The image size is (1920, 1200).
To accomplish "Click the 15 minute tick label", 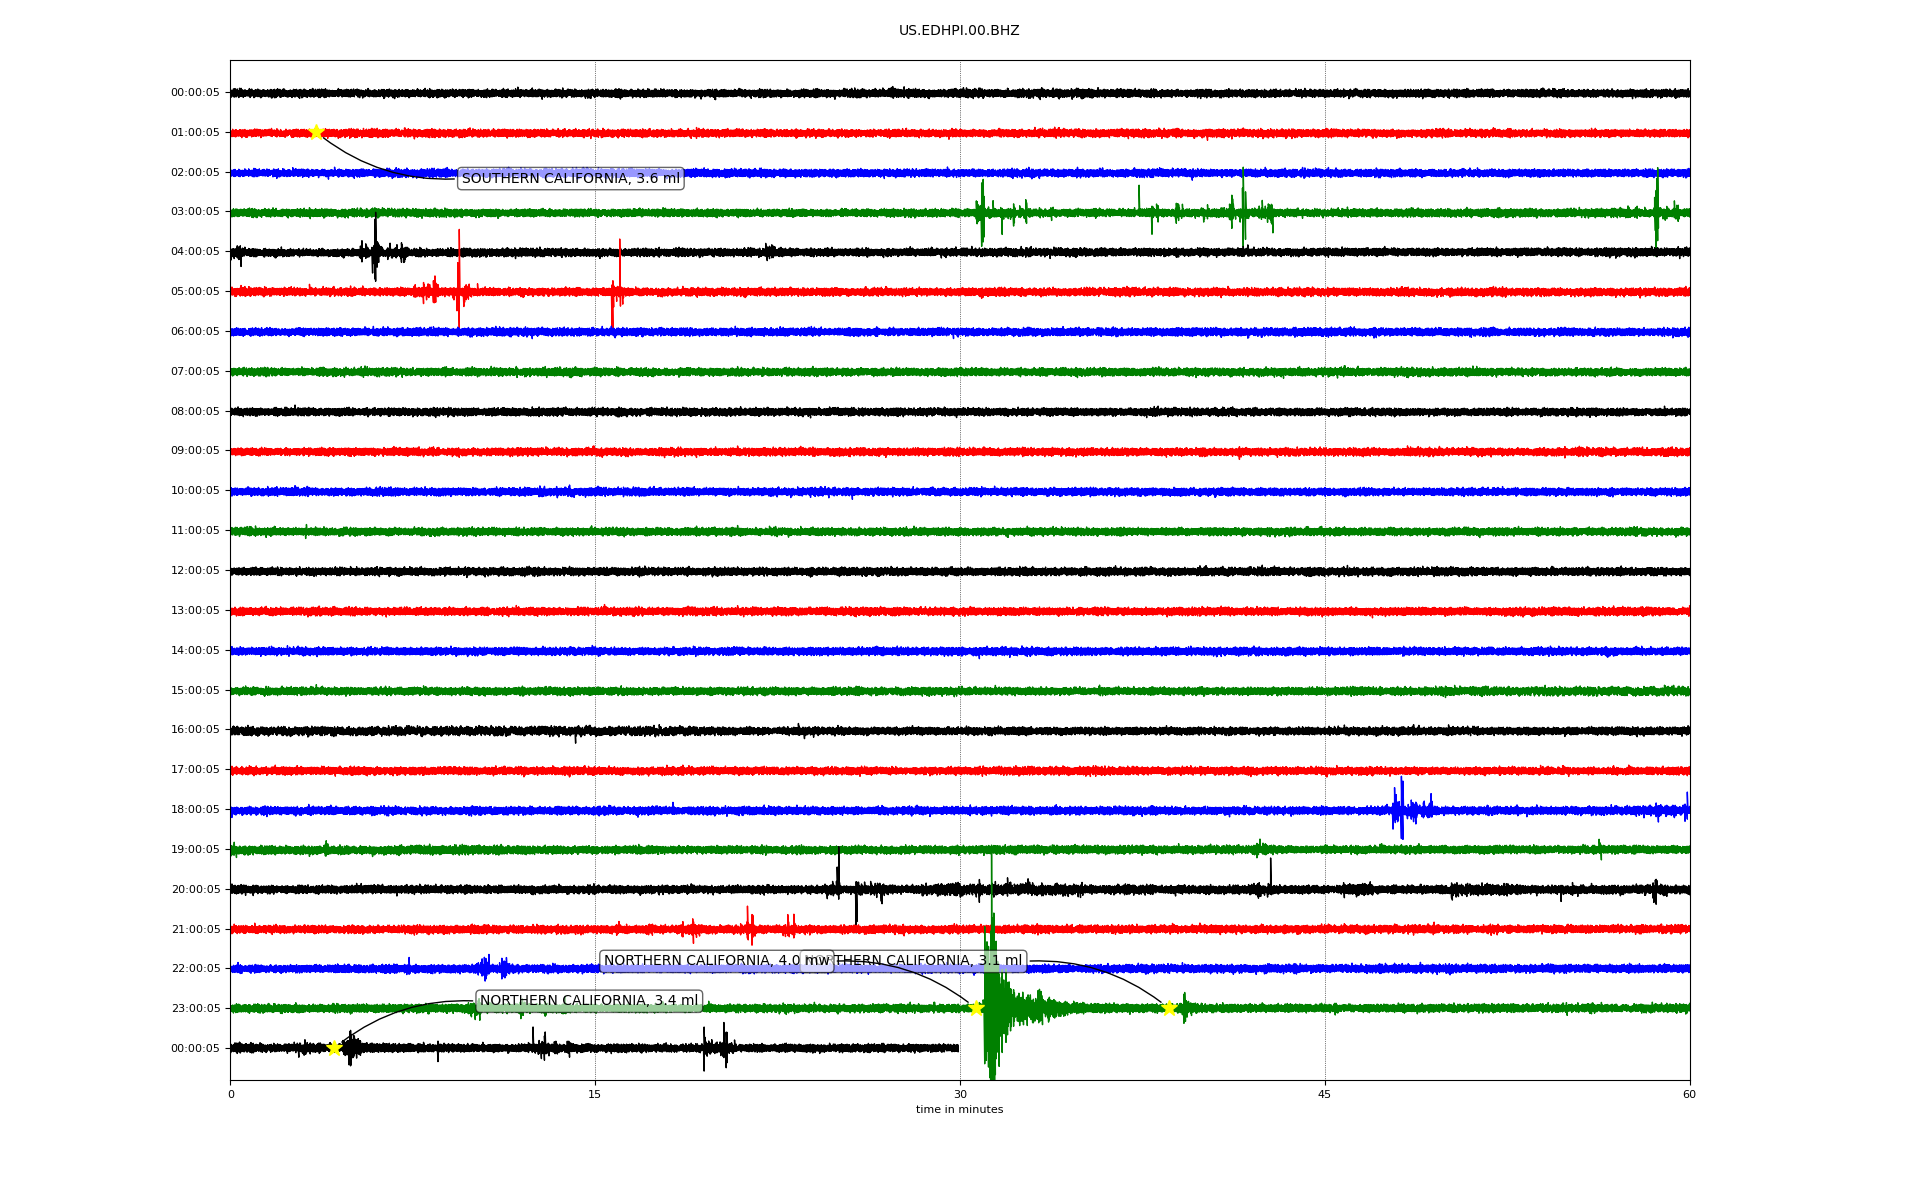I will tap(595, 1095).
